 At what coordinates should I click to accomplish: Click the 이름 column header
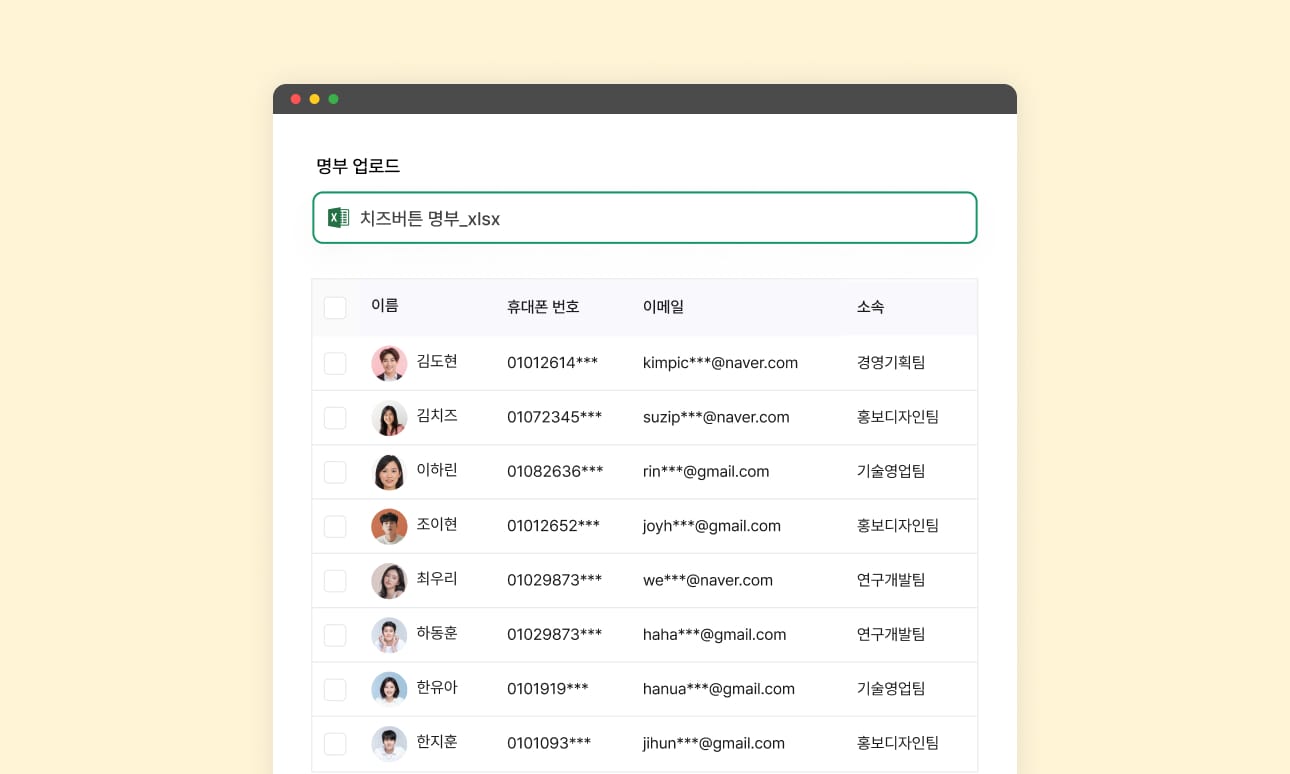click(384, 306)
